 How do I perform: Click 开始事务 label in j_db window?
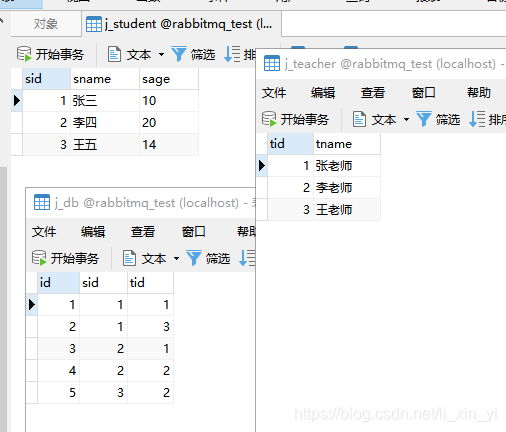click(75, 258)
